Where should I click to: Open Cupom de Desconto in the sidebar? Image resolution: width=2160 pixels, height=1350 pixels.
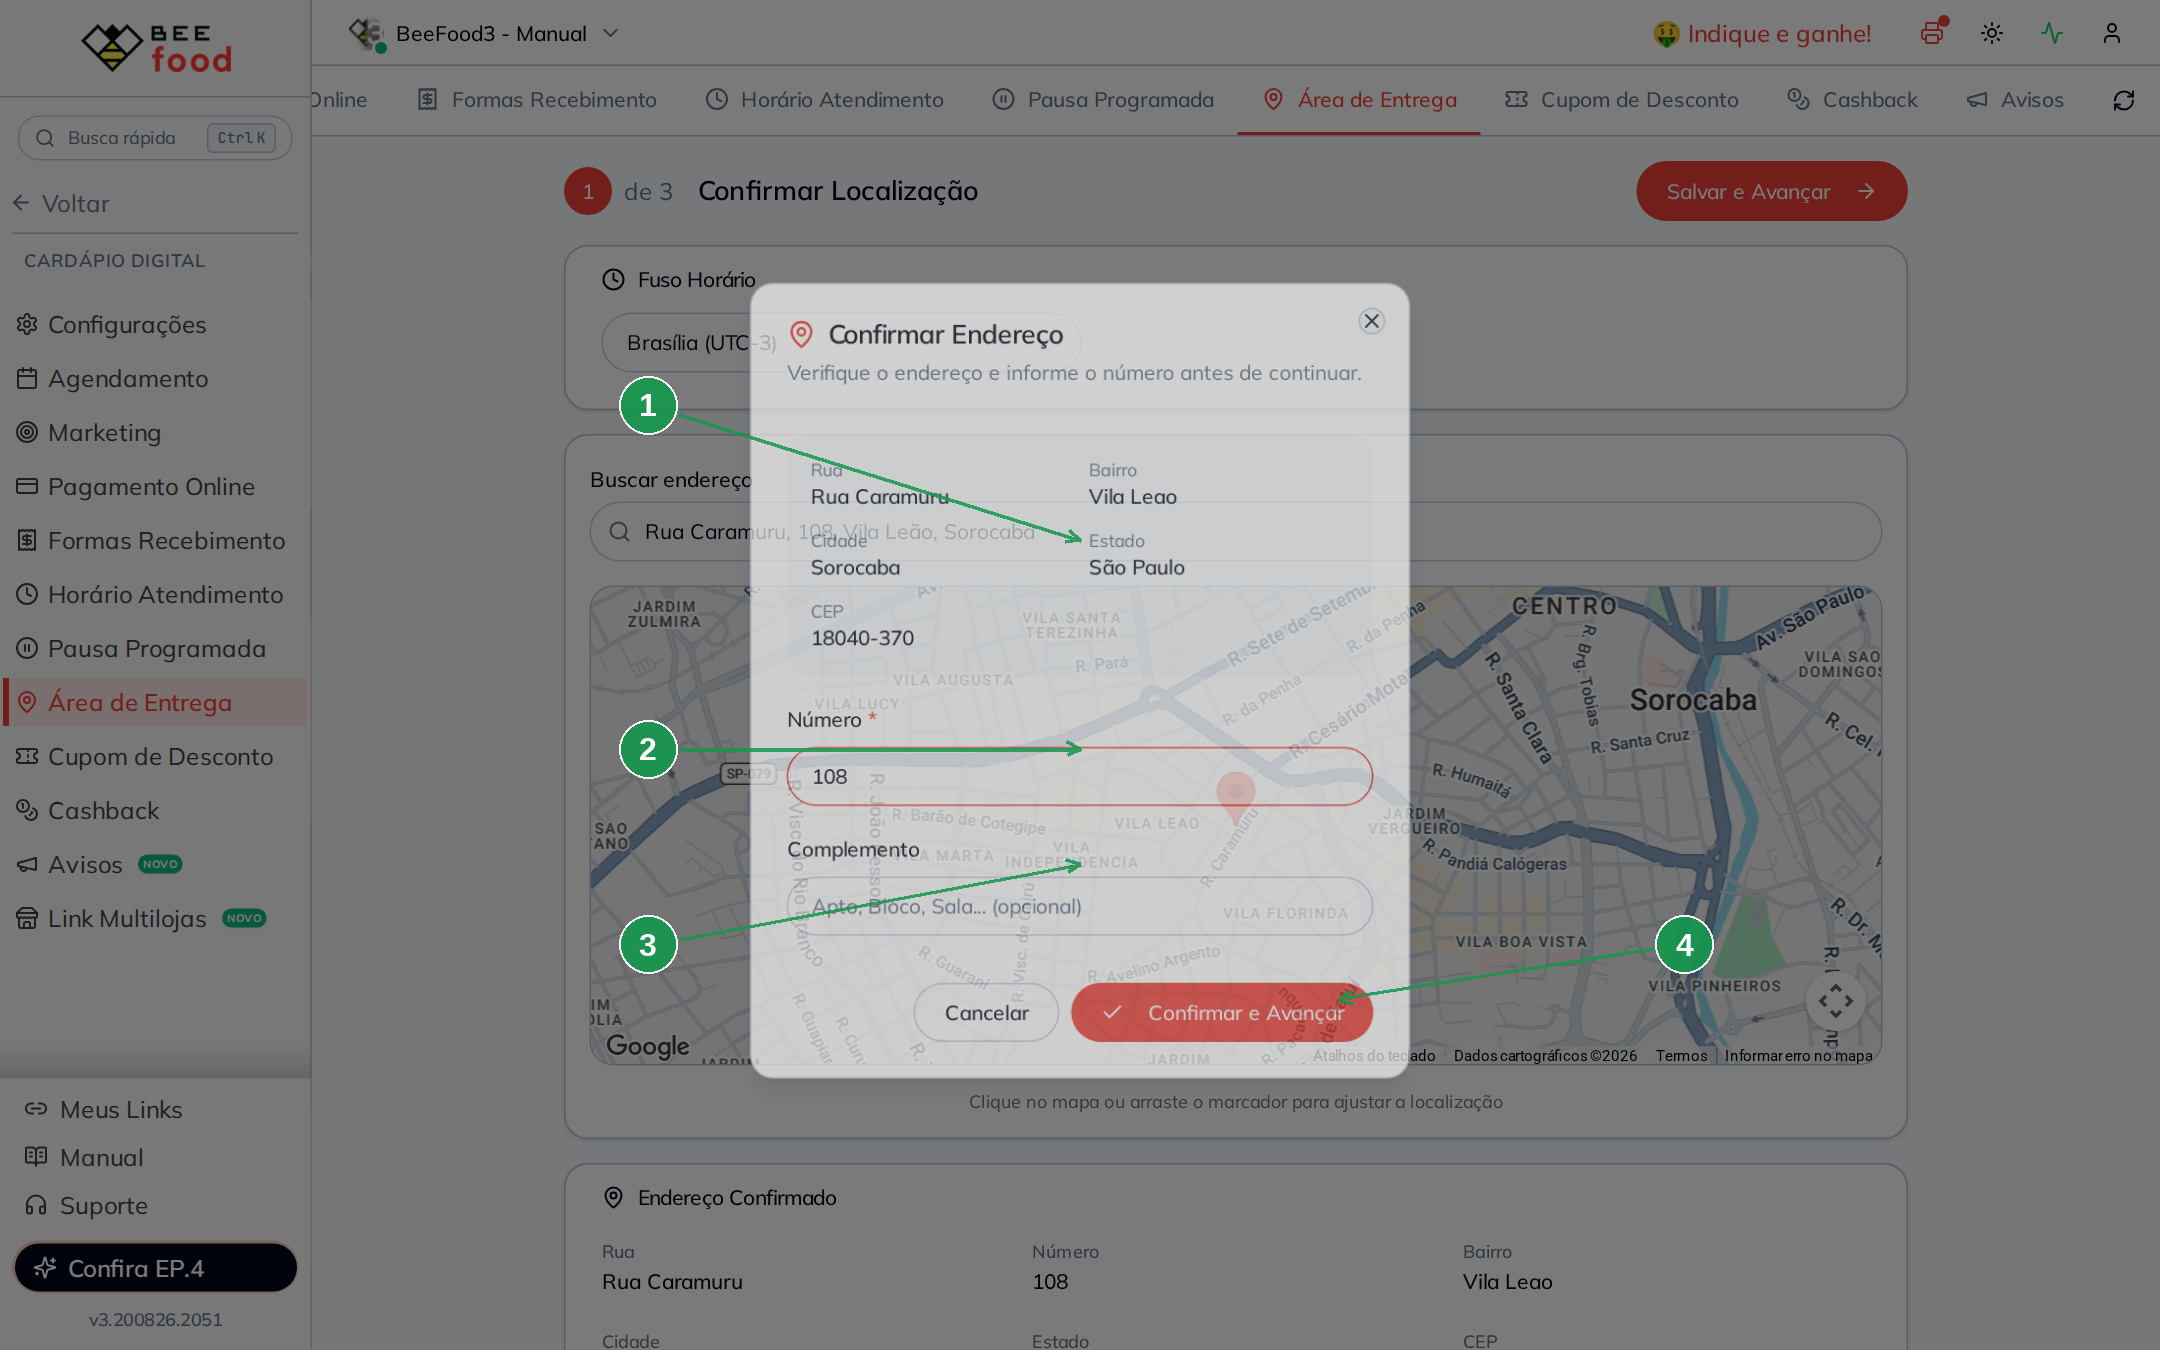pyautogui.click(x=155, y=757)
